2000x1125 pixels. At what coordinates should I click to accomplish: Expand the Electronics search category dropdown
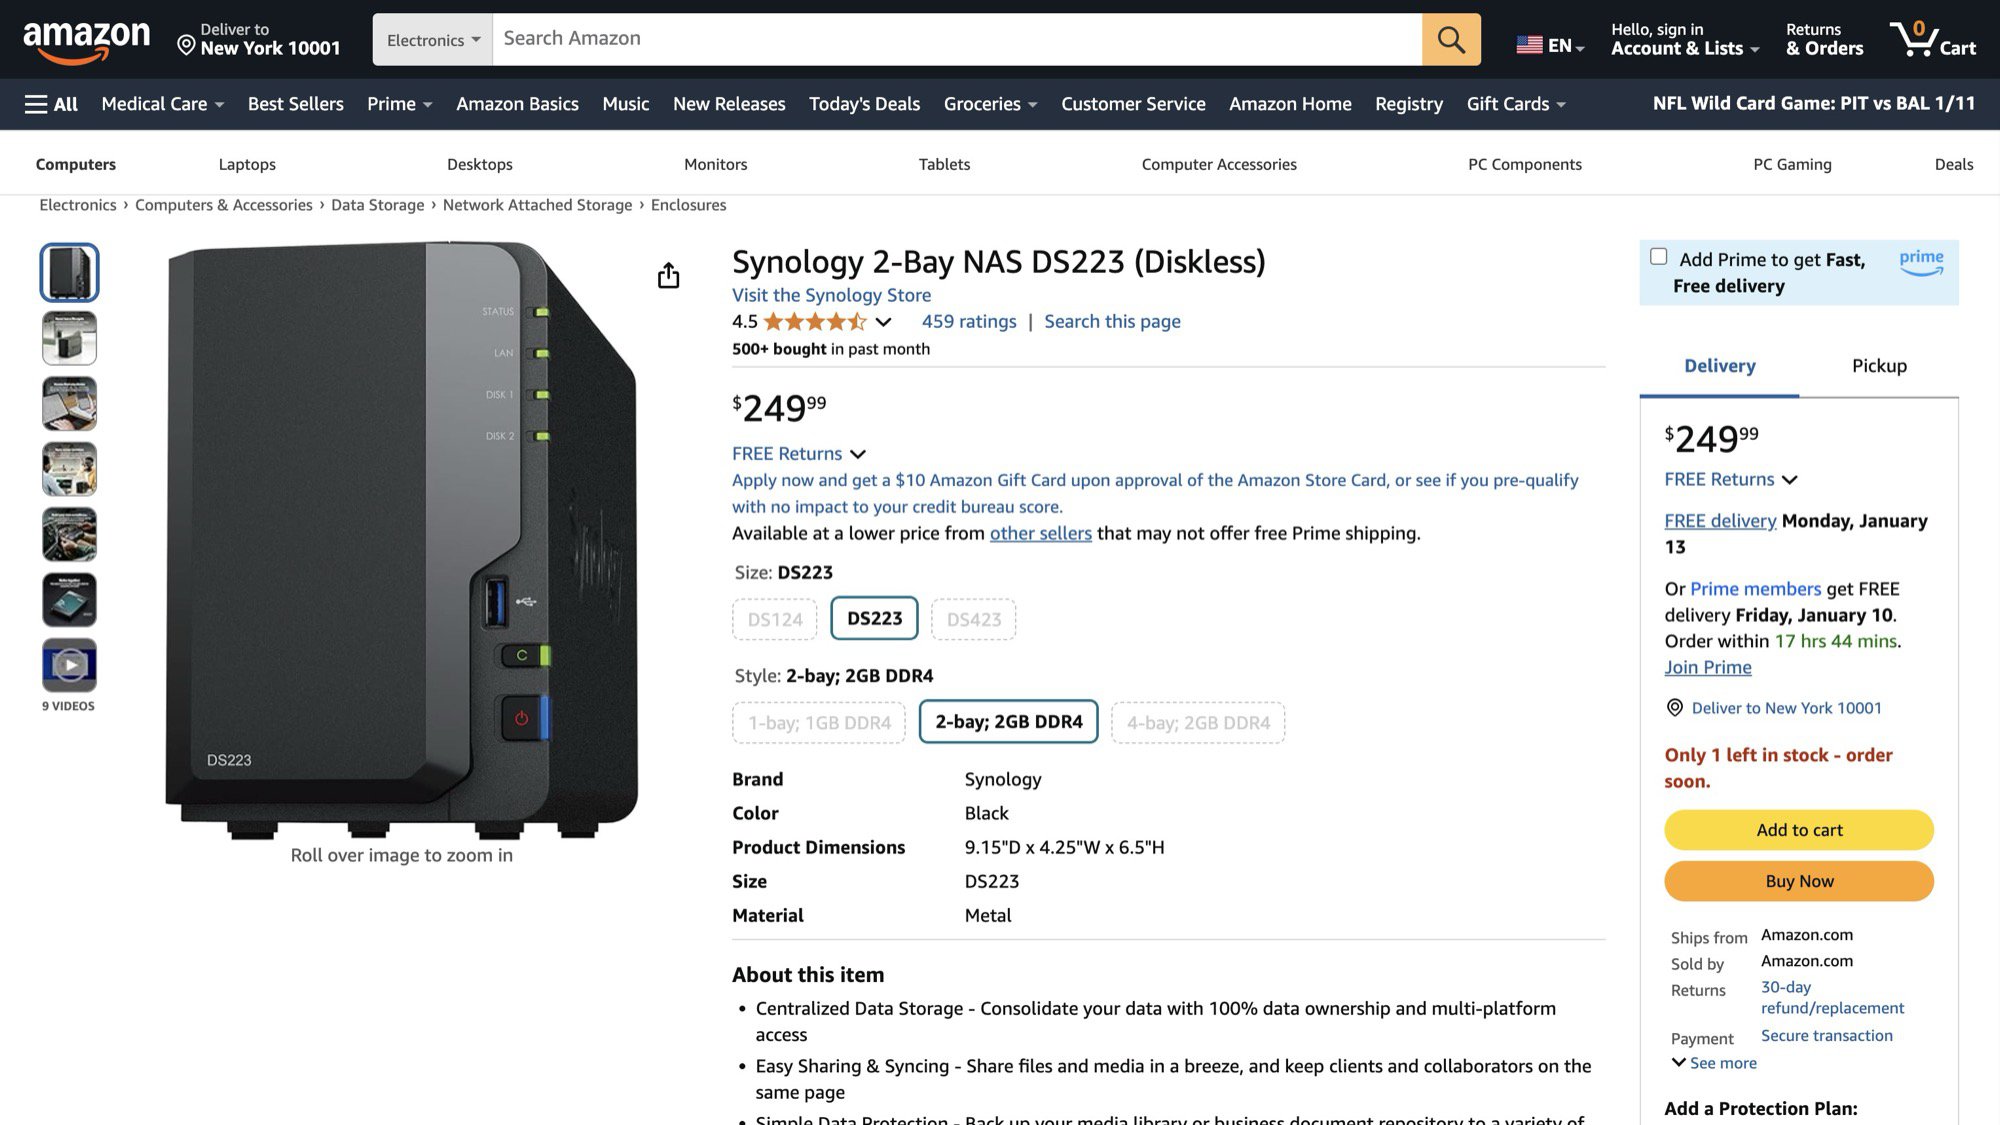[x=431, y=38]
